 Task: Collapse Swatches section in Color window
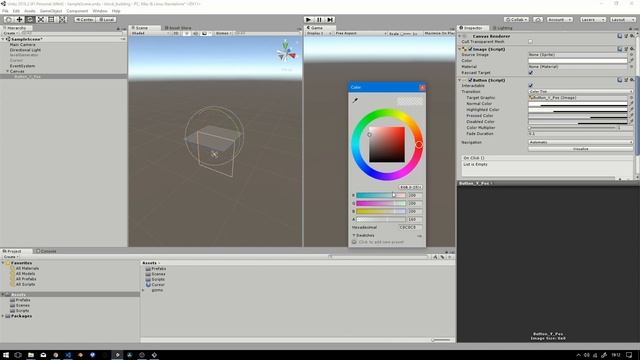tap(354, 235)
